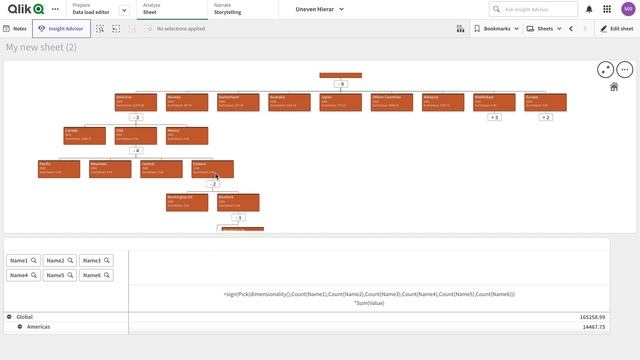Search the Name6 dimension
Viewport: 640px width, 360px height.
(x=96, y=275)
